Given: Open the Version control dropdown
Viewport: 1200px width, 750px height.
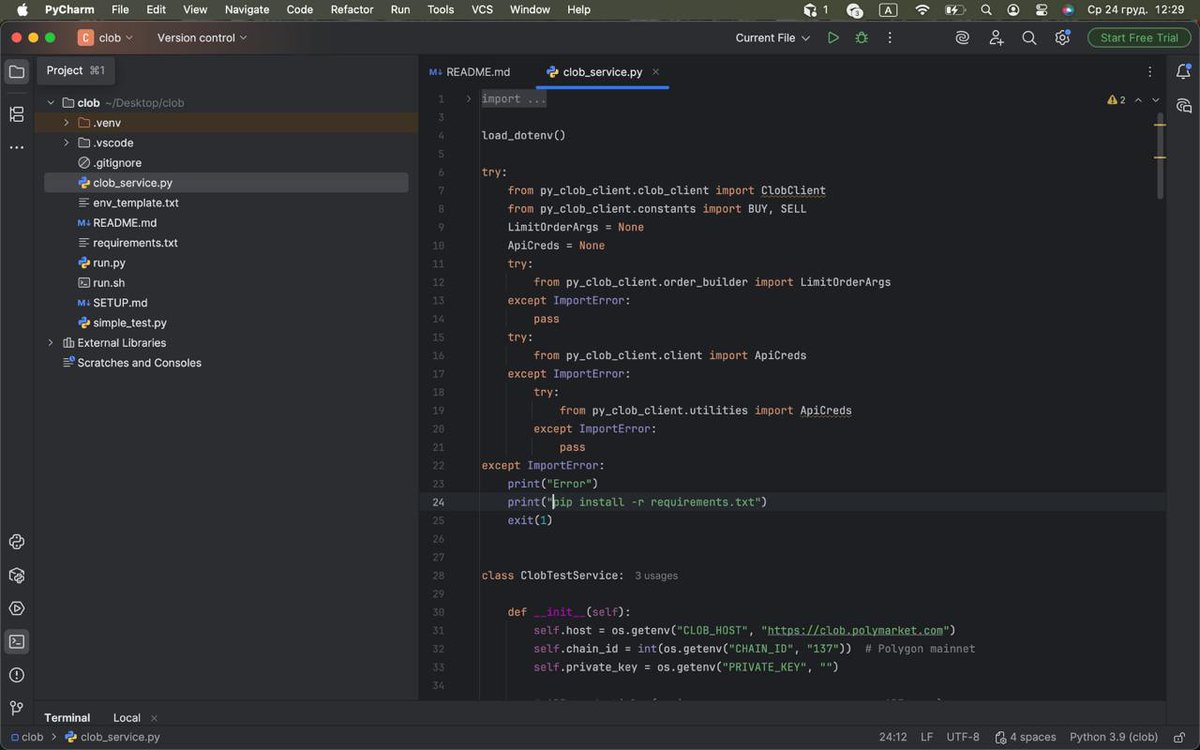Looking at the screenshot, I should tap(202, 38).
